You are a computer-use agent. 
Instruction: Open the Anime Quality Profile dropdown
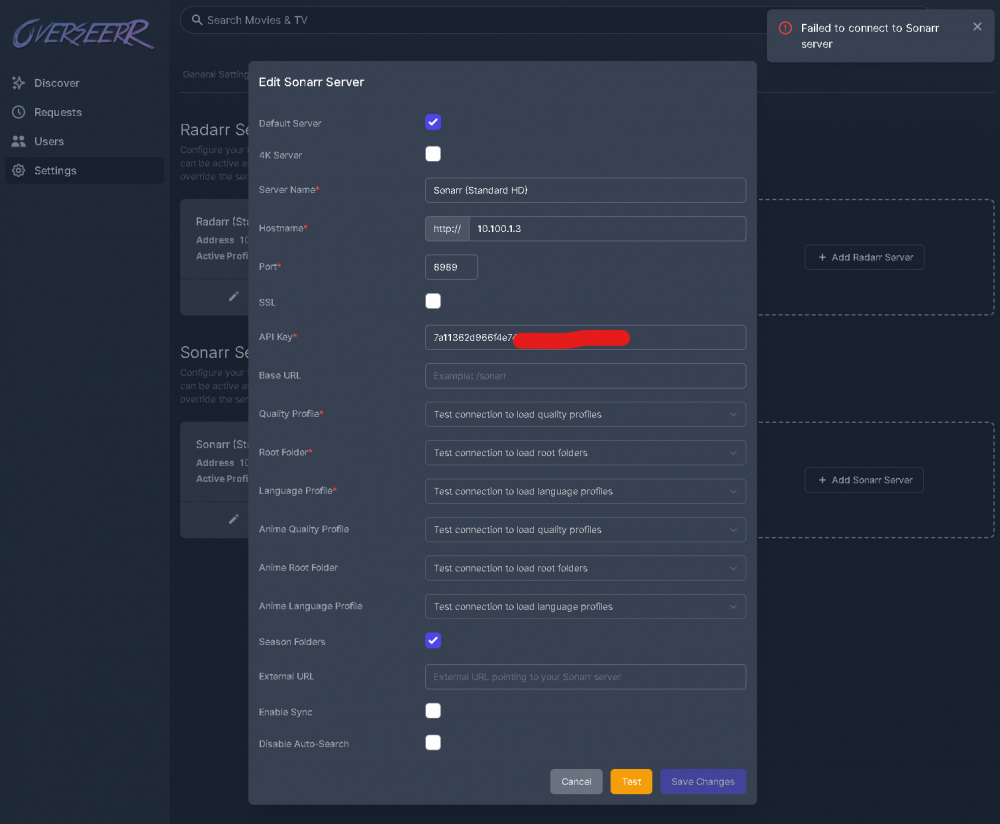coord(585,529)
